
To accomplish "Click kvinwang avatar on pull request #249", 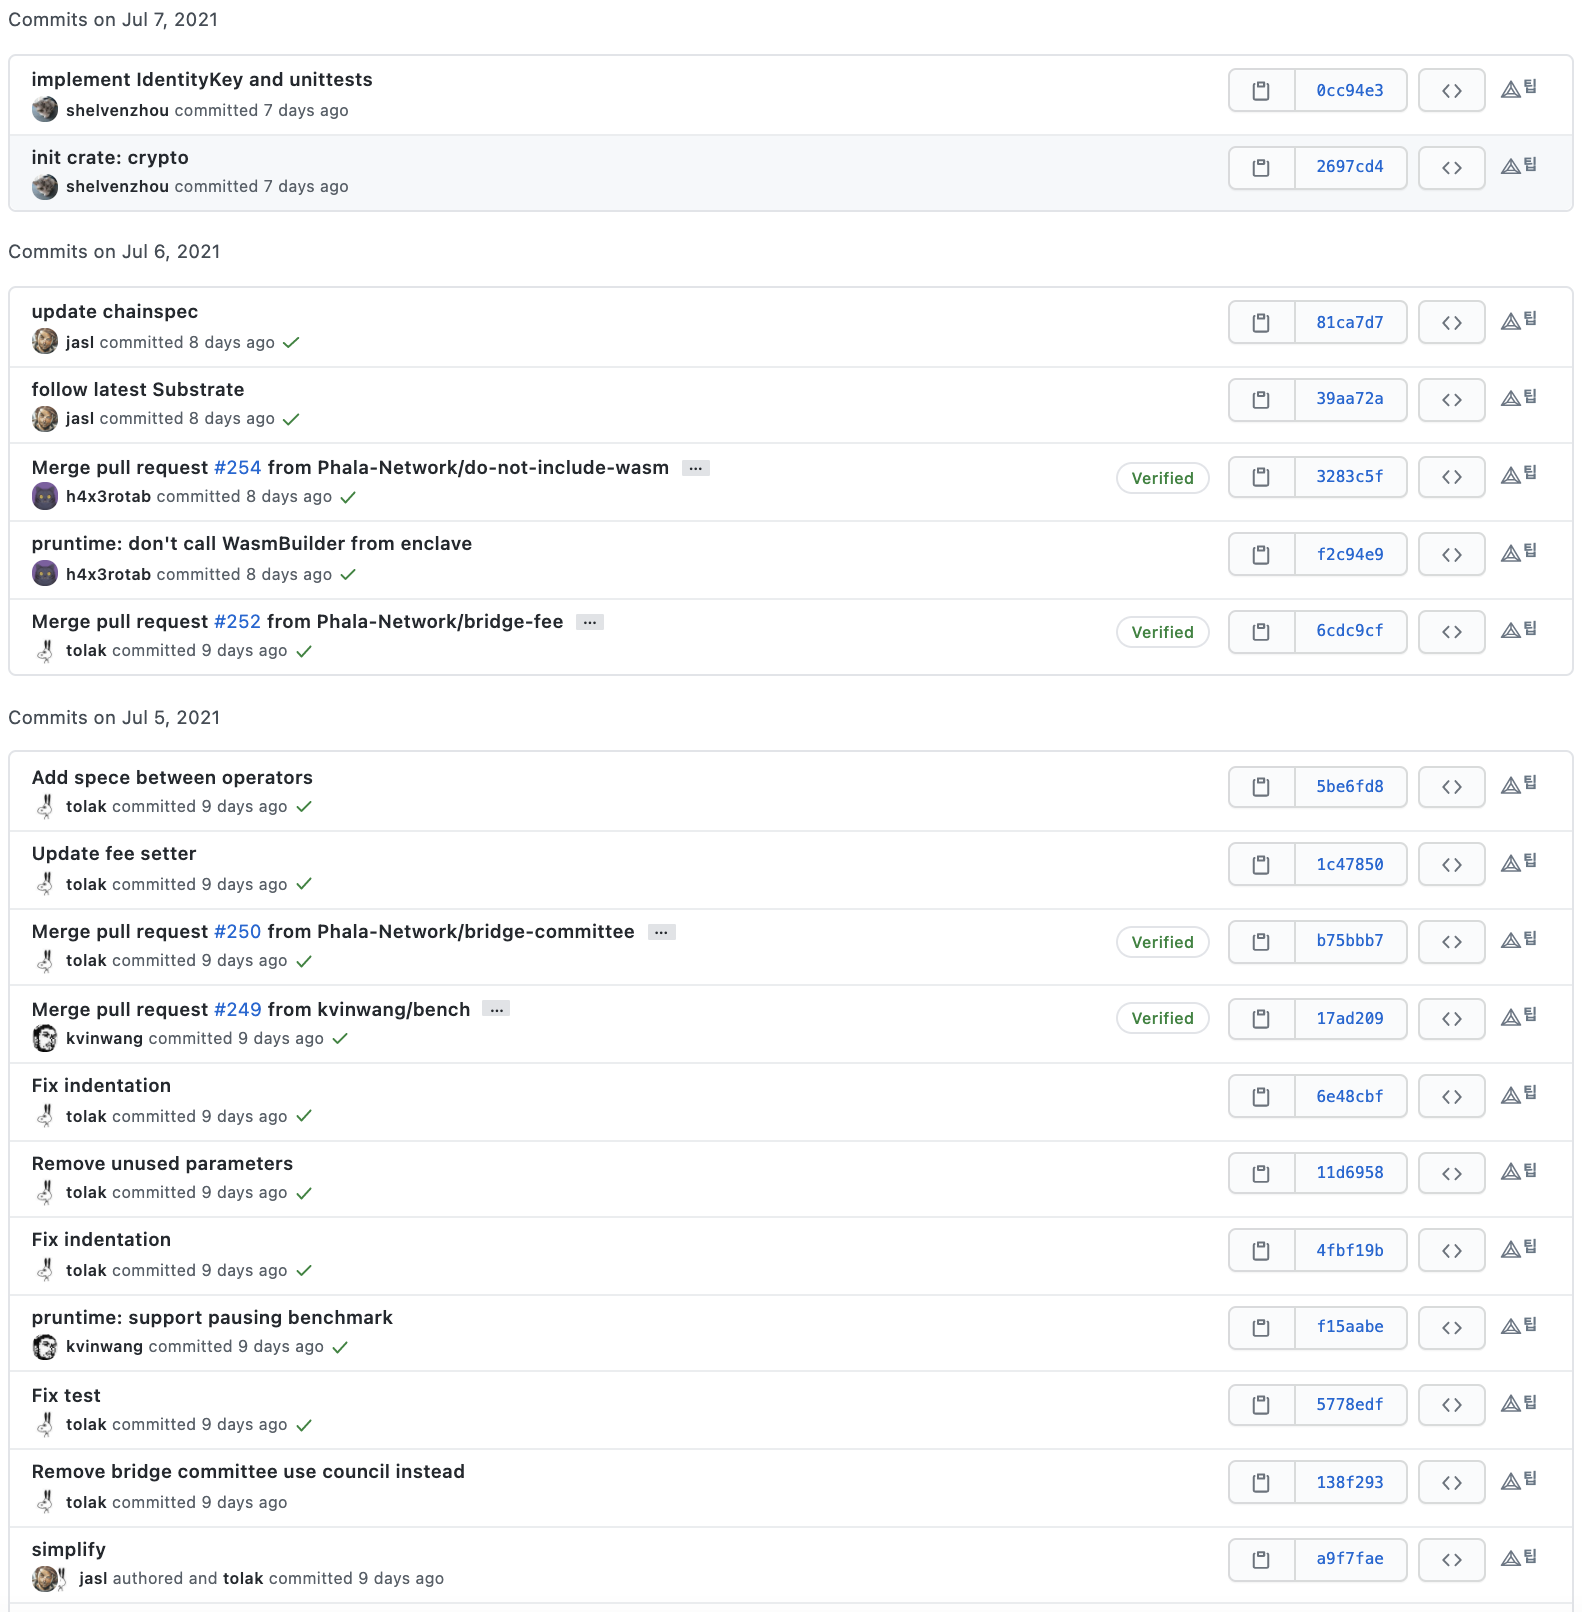I will pos(45,1038).
